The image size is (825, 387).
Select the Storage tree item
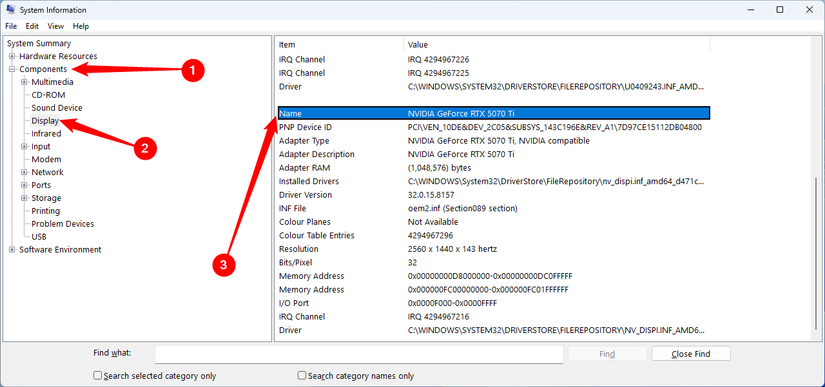(x=46, y=198)
